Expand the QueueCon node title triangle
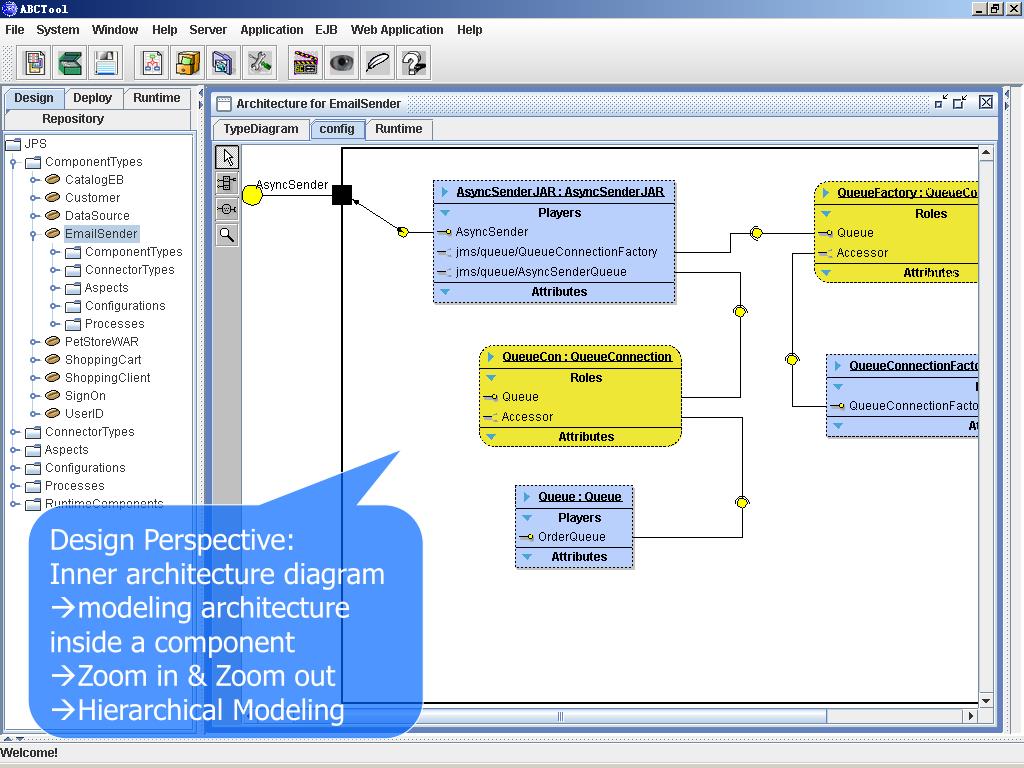Image resolution: width=1024 pixels, height=768 pixels. [x=490, y=357]
